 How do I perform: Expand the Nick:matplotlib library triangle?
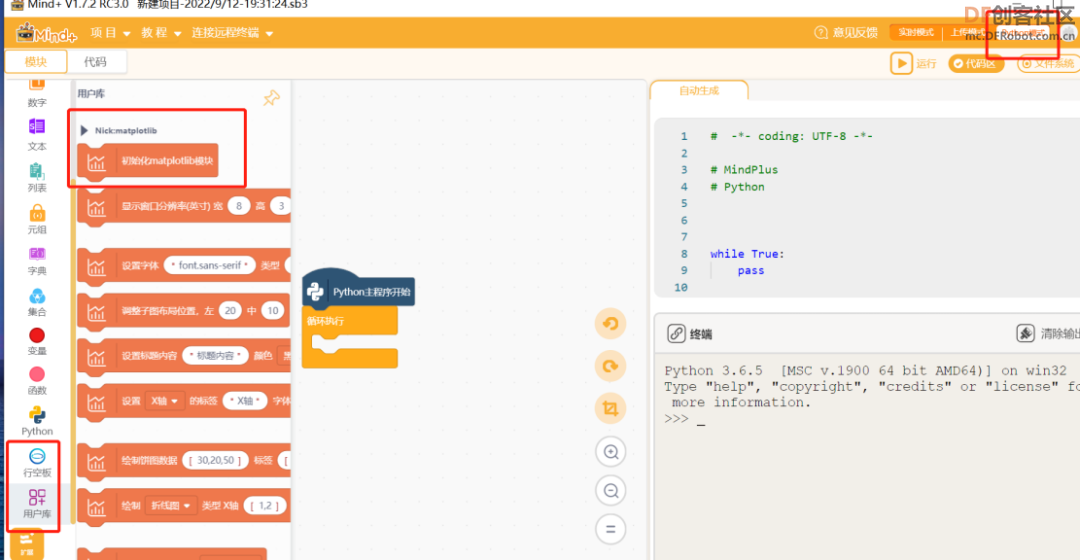(x=84, y=130)
